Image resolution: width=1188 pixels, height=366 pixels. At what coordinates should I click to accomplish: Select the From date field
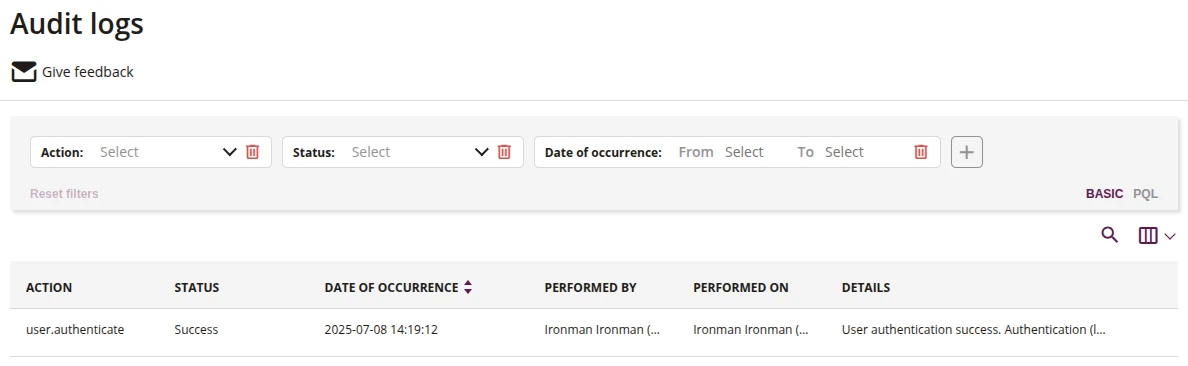[x=744, y=152]
